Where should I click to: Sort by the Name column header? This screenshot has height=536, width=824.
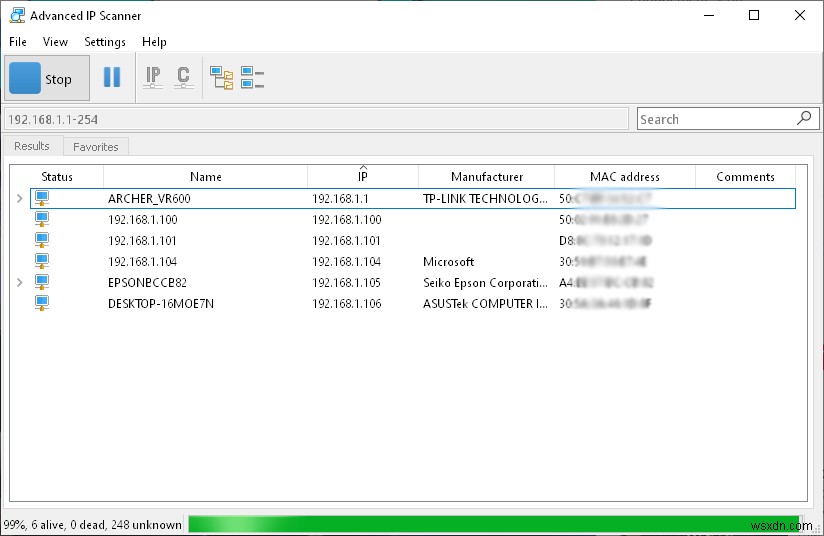pyautogui.click(x=205, y=177)
